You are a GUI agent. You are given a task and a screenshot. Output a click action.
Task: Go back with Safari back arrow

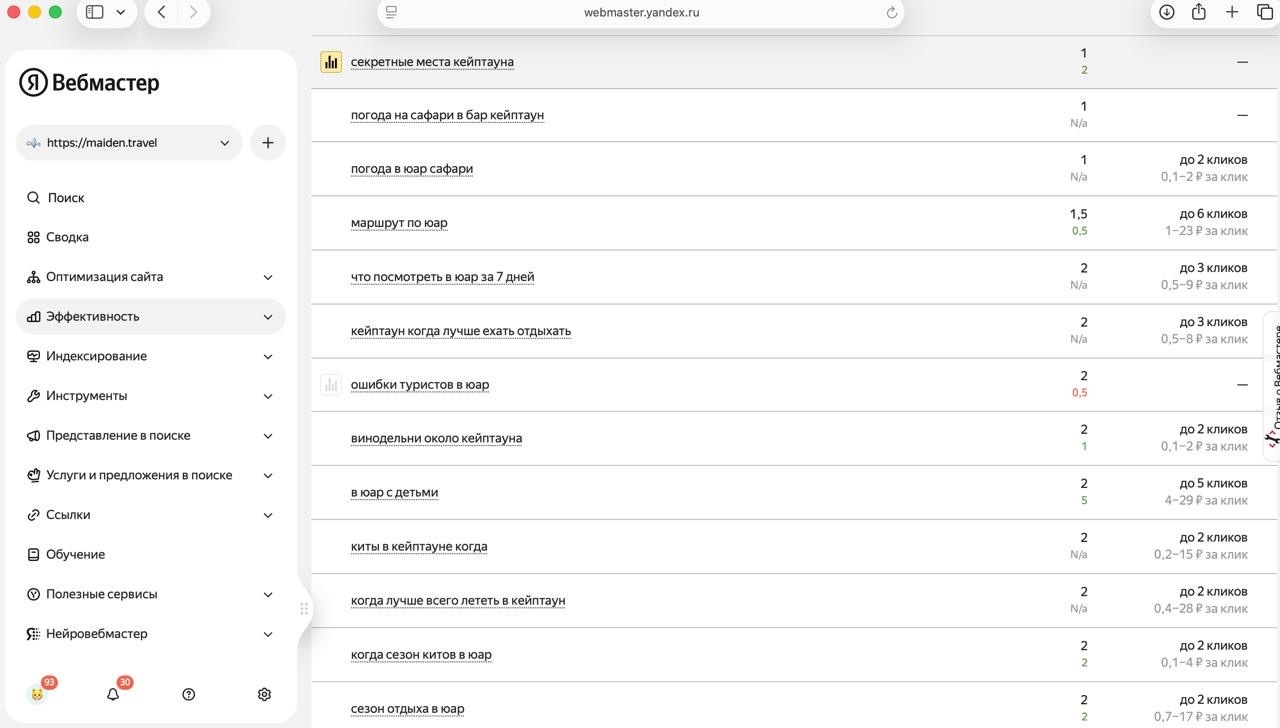(161, 12)
